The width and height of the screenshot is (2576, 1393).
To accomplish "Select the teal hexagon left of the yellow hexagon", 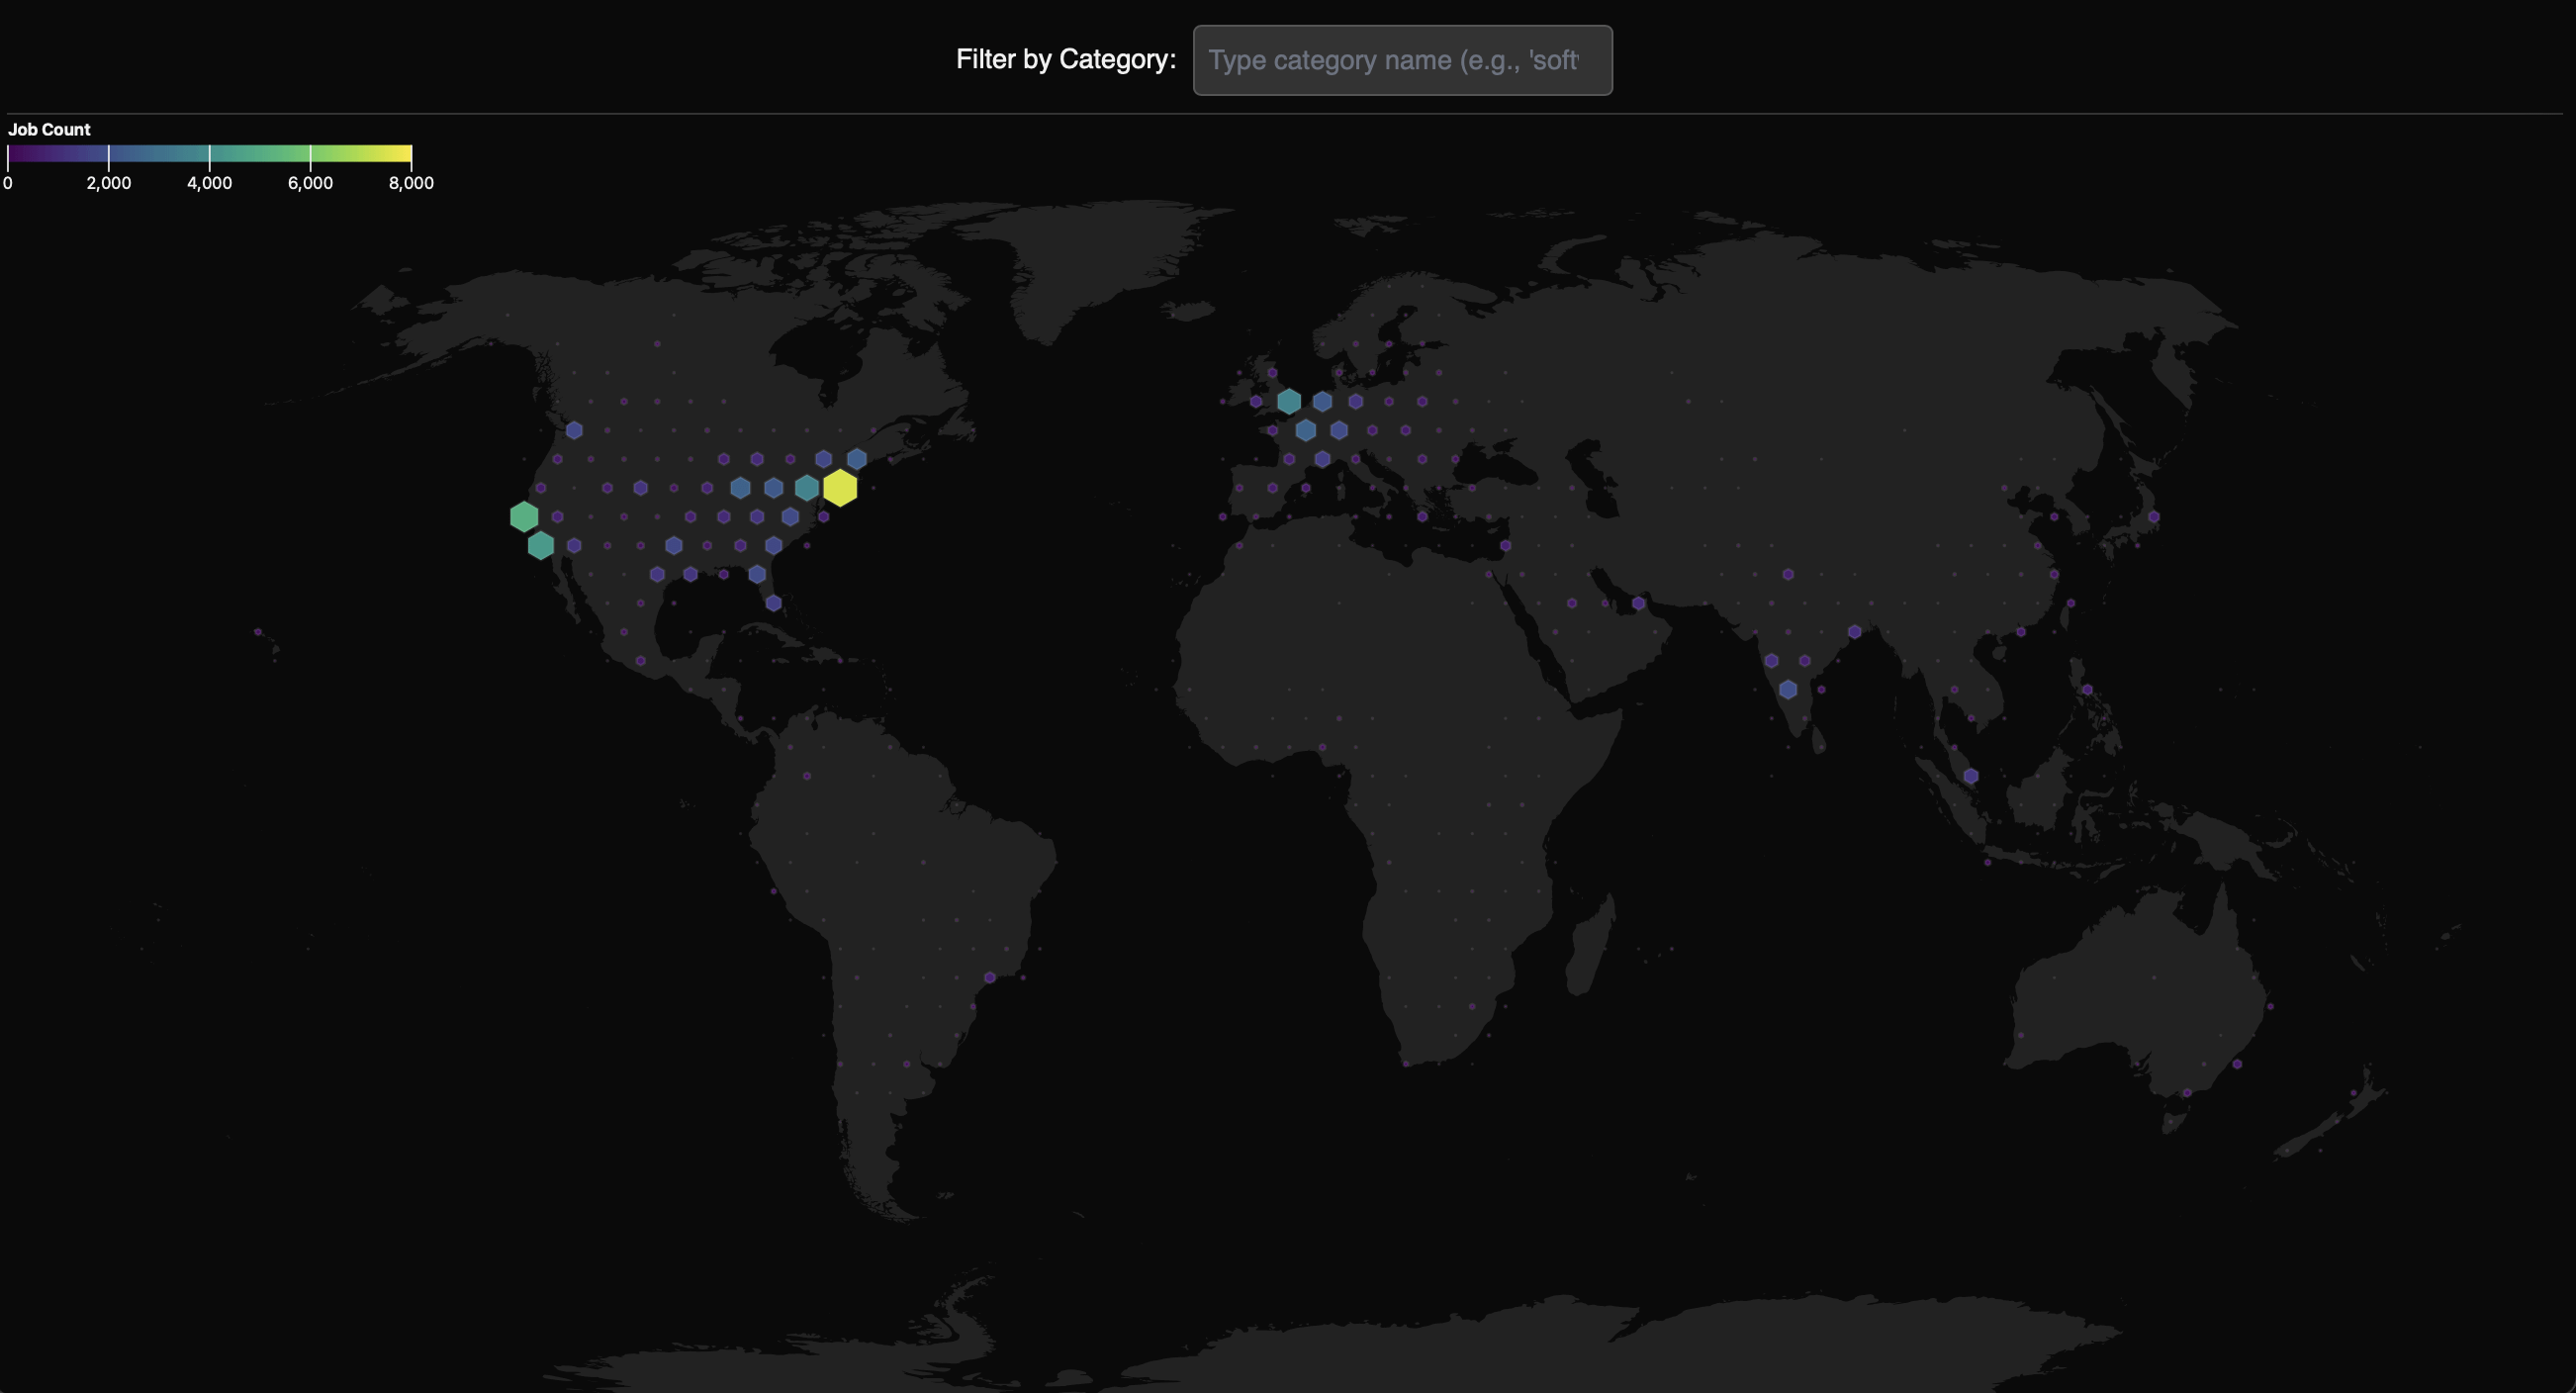I will pos(807,488).
